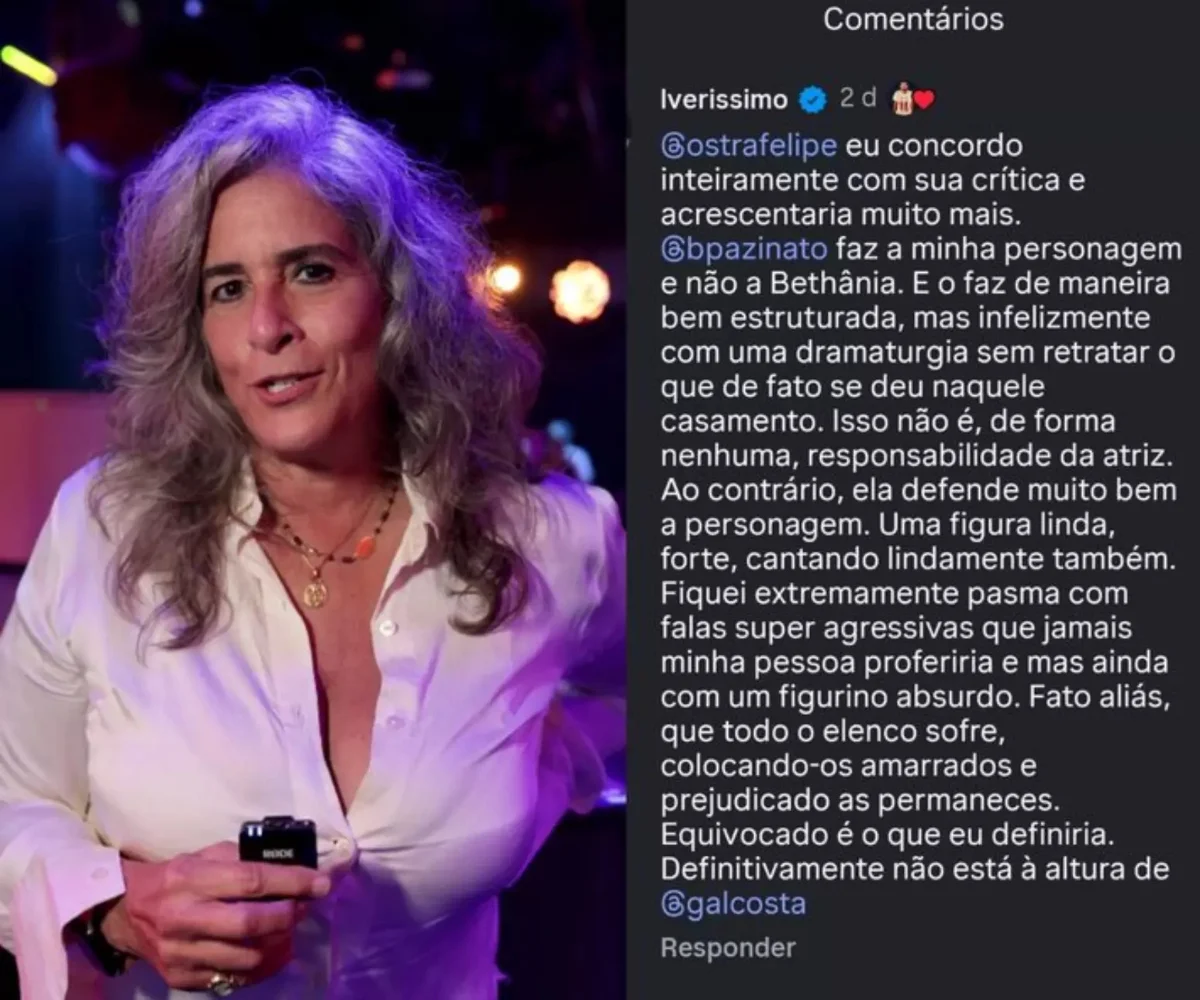This screenshot has height=1000, width=1200.
Task: Open the lverissimo profile name
Action: coord(724,99)
